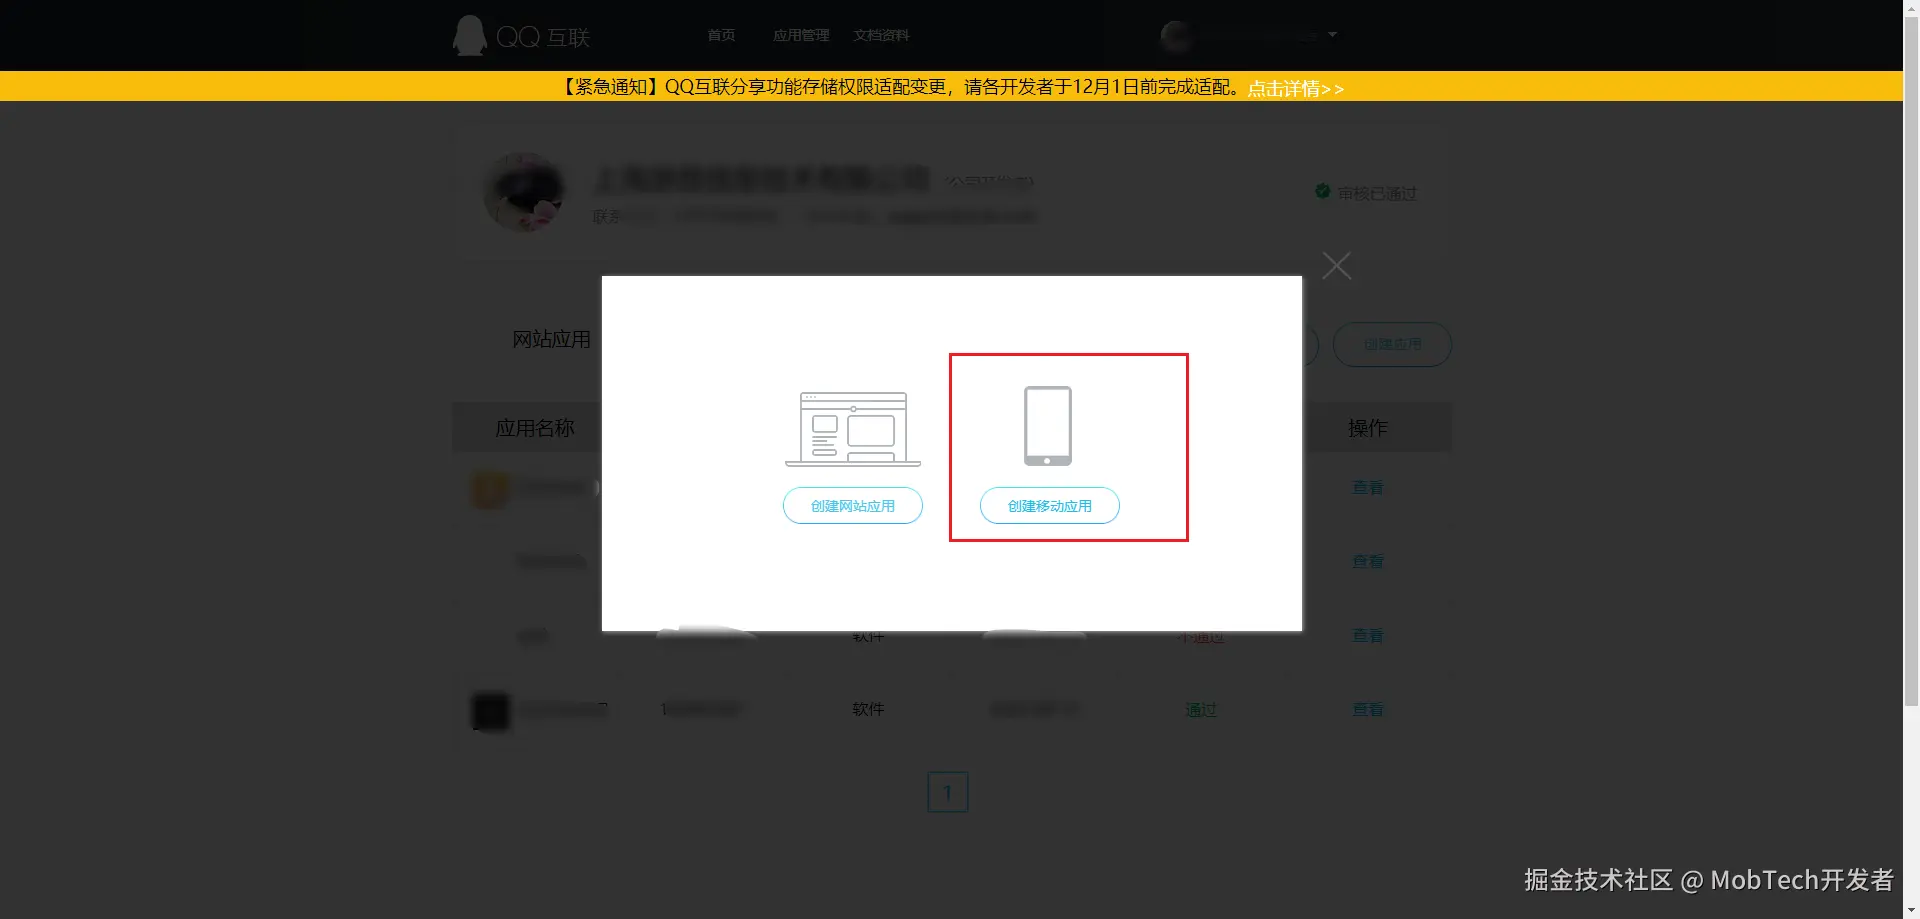
Task: Click the black app icon in last row
Action: (x=490, y=711)
